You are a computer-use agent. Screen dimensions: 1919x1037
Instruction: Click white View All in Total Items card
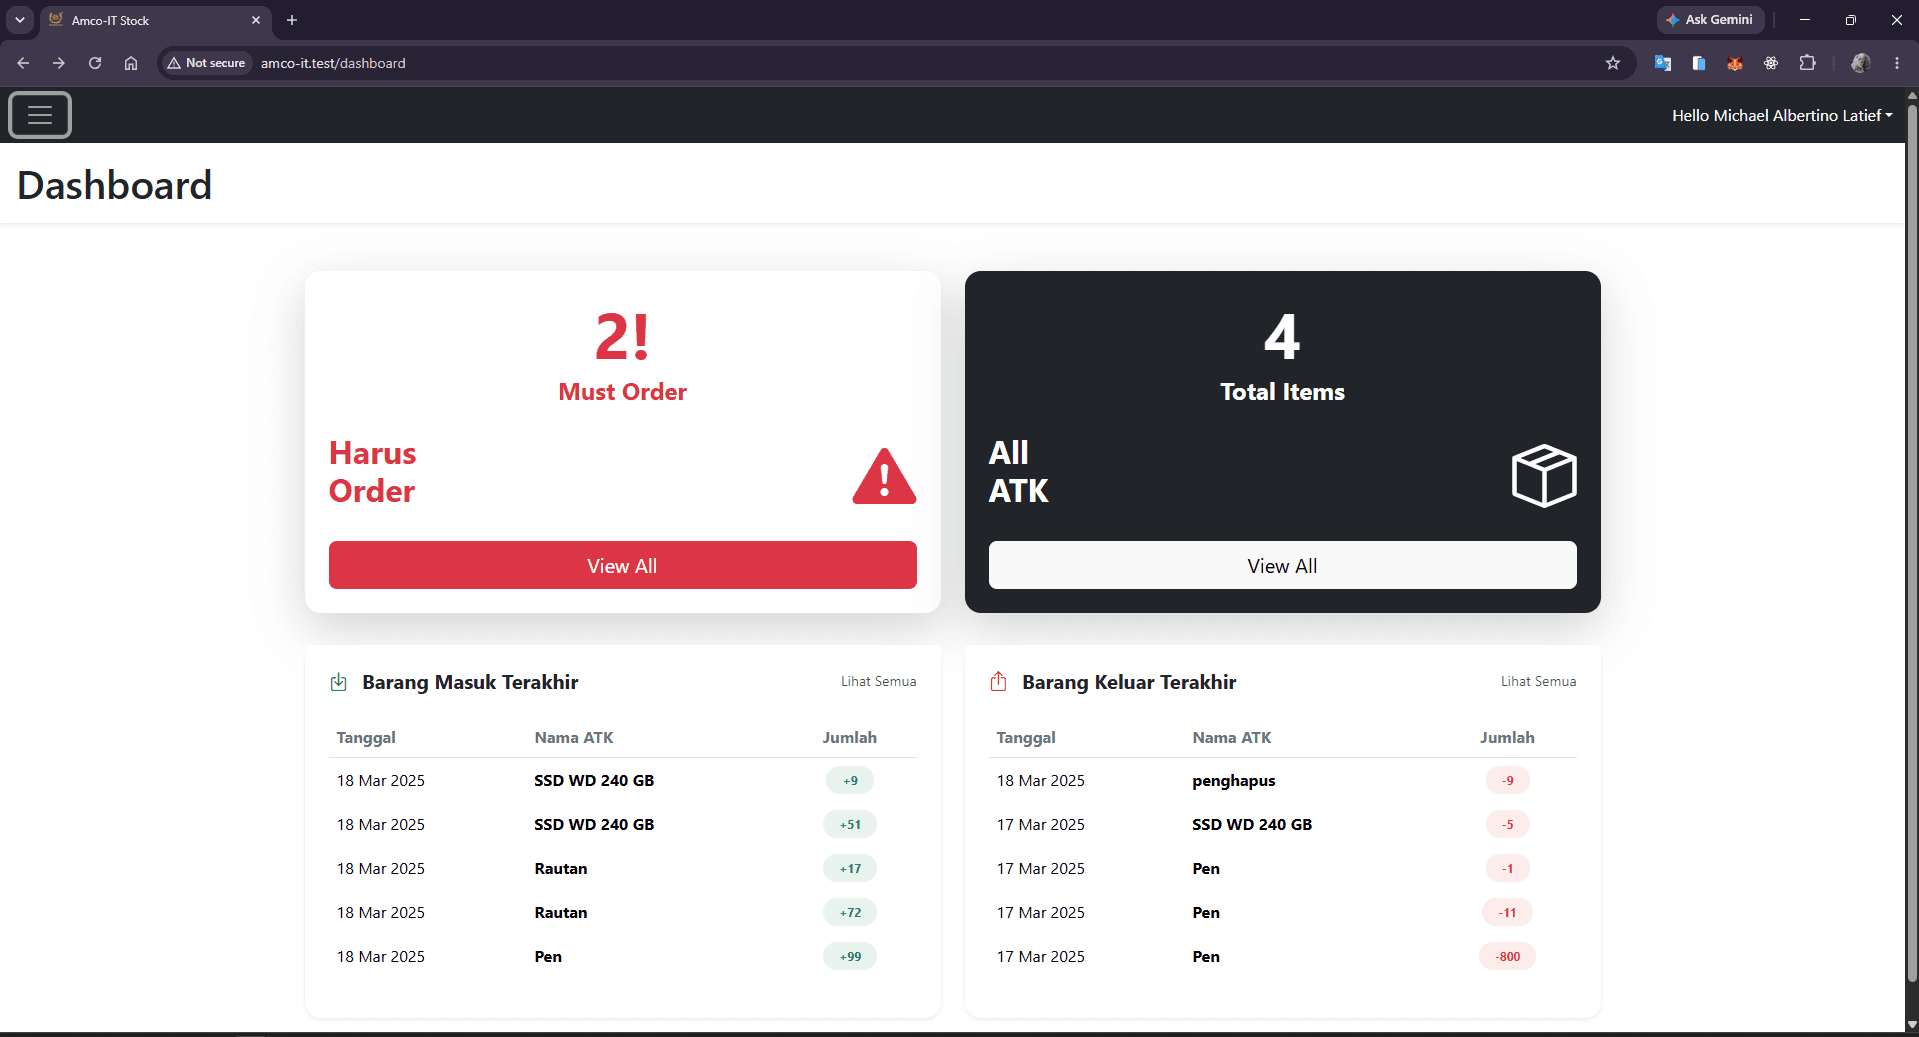coord(1282,565)
